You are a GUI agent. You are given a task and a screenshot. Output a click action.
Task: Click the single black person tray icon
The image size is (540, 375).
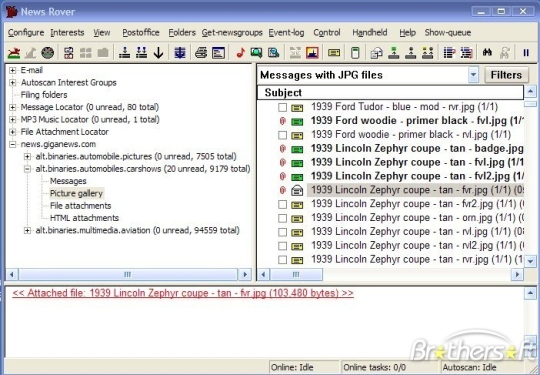click(411, 53)
